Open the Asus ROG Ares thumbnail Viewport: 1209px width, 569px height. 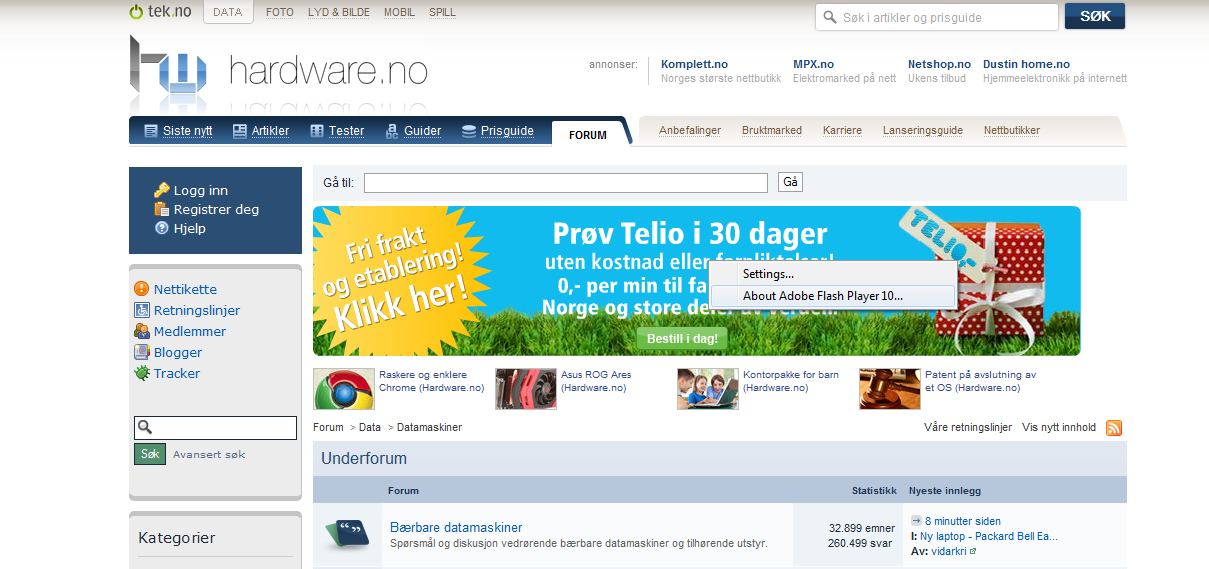click(526, 389)
